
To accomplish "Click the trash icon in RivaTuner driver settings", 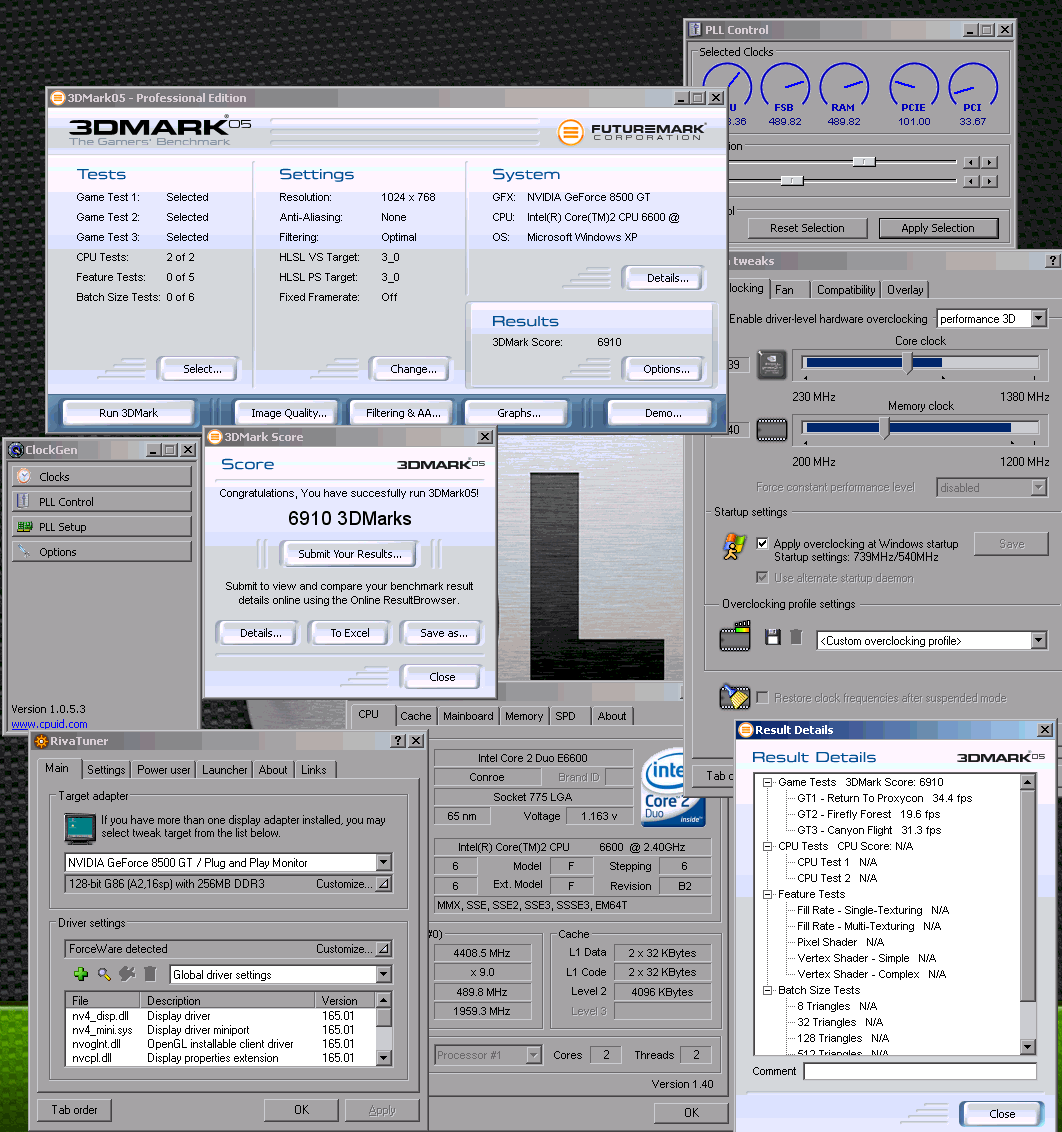I will [150, 974].
